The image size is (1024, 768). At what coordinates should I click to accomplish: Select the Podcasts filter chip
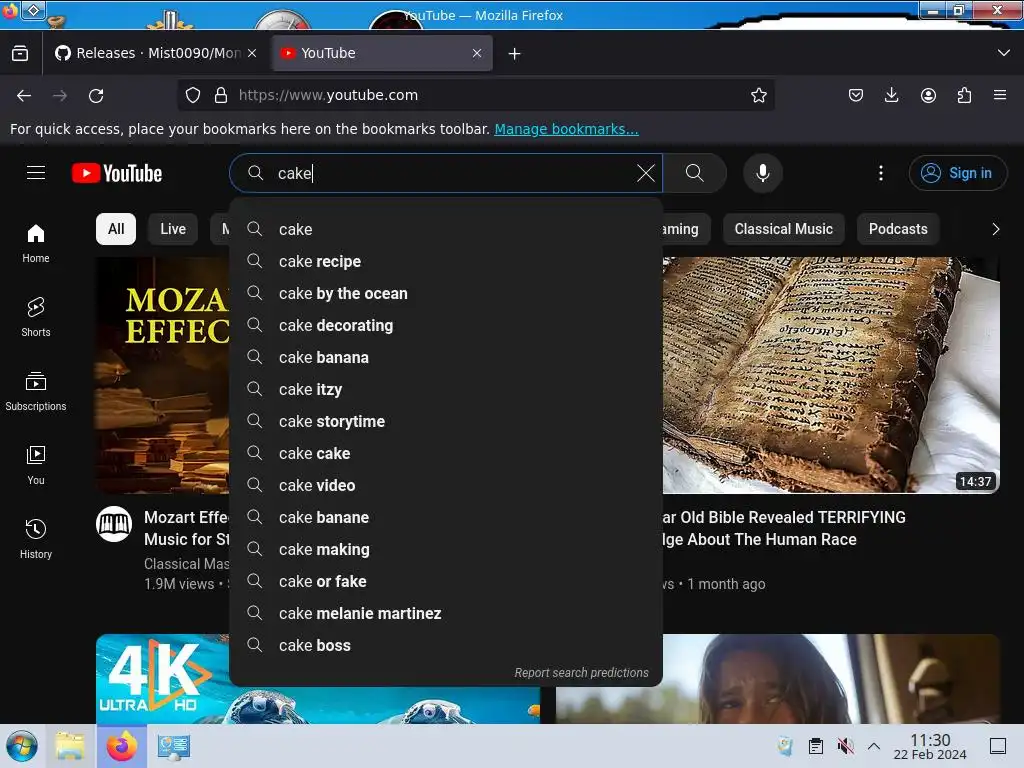pos(897,229)
